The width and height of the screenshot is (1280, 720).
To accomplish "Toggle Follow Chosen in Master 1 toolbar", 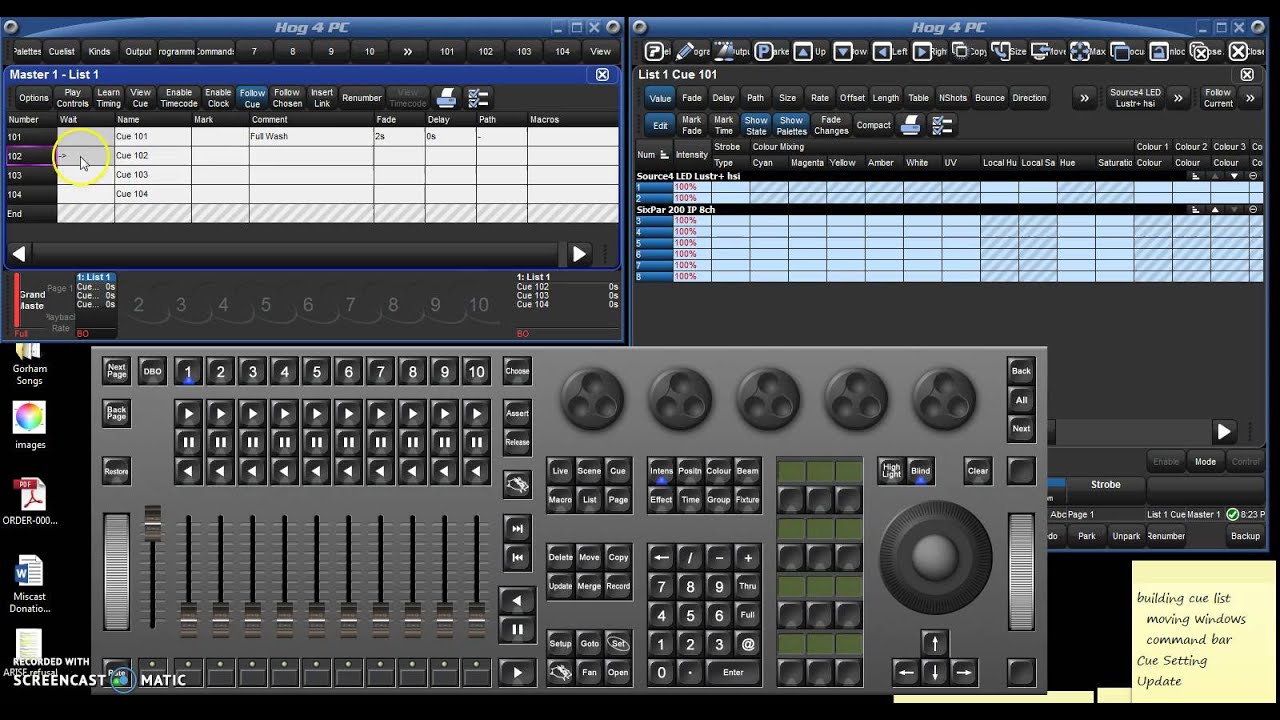I will (x=287, y=98).
